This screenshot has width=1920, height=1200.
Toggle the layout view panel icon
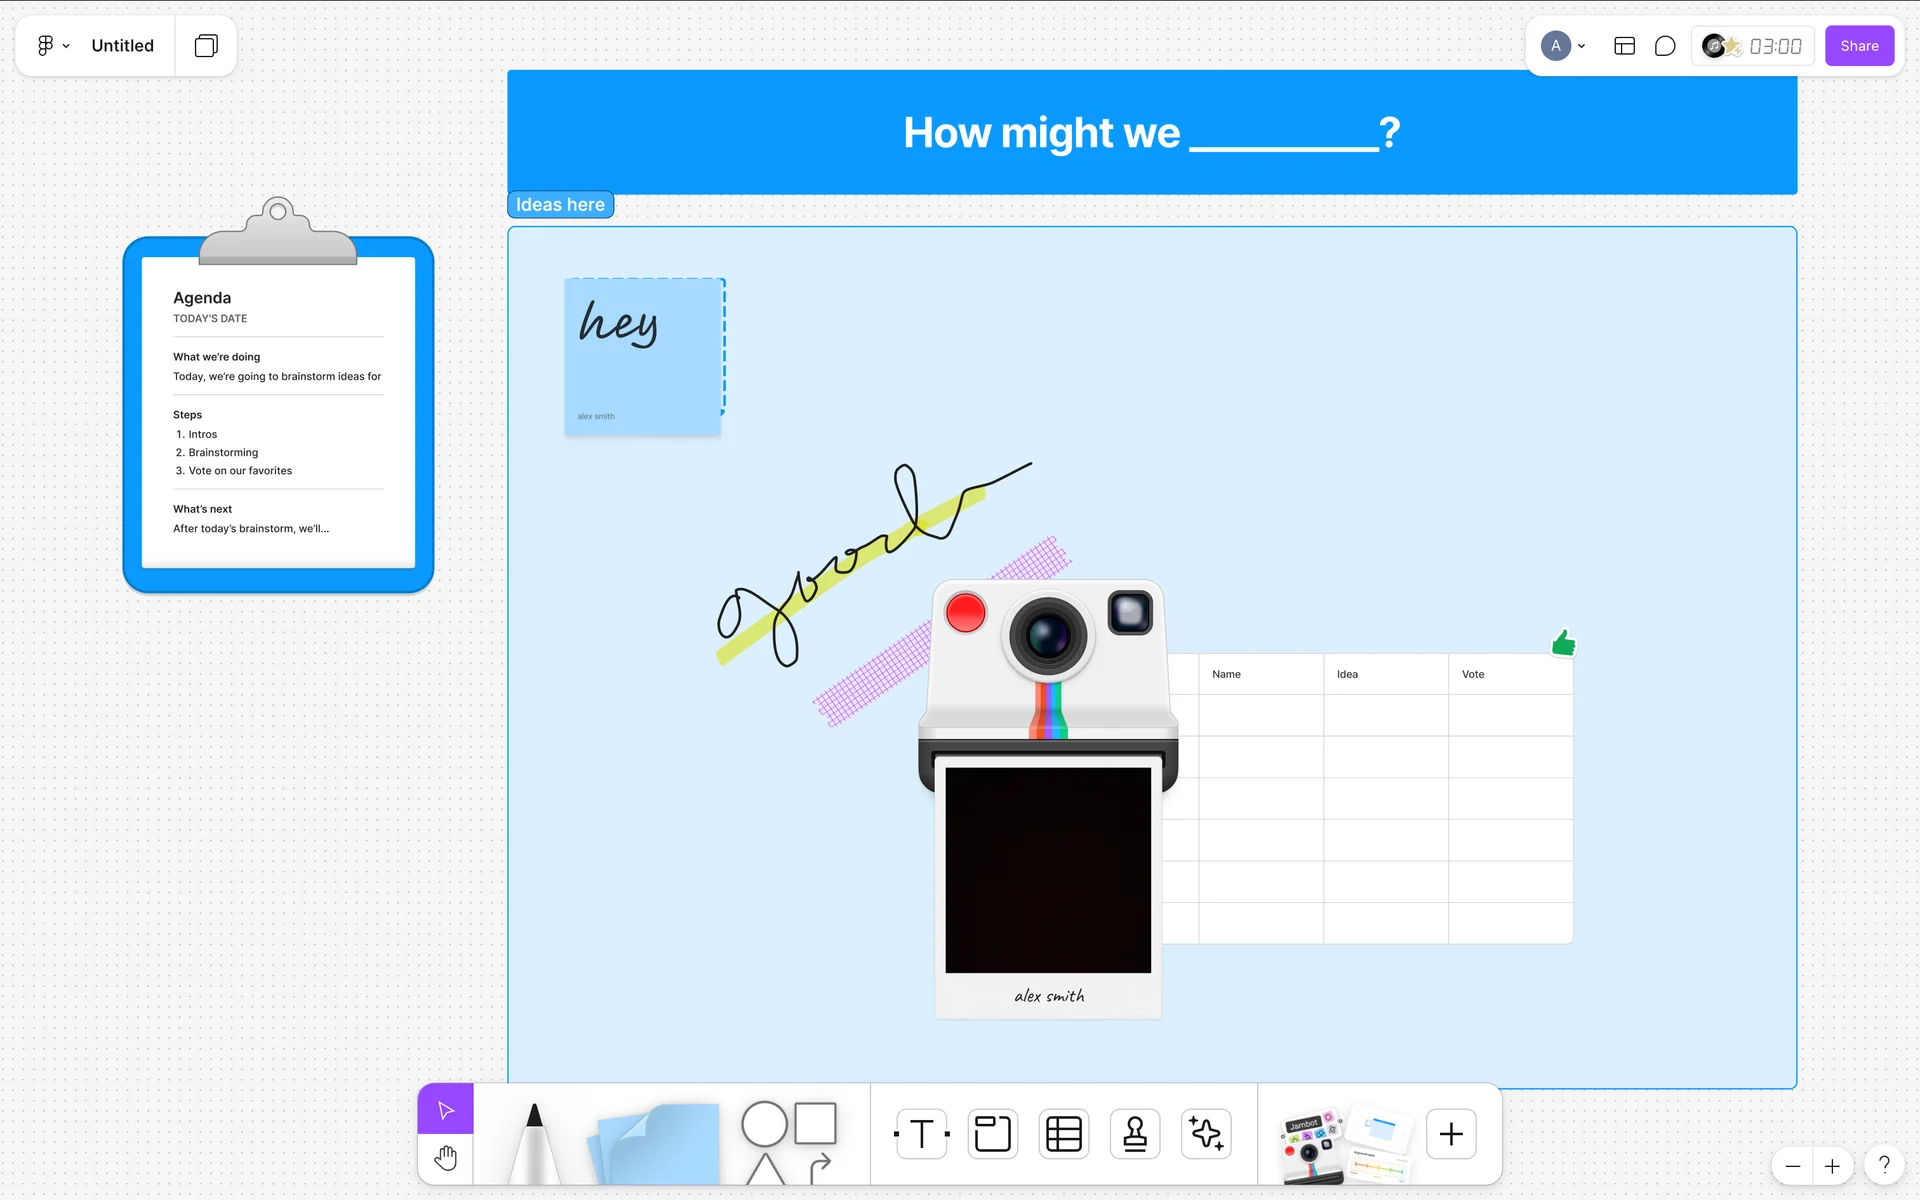click(1624, 46)
